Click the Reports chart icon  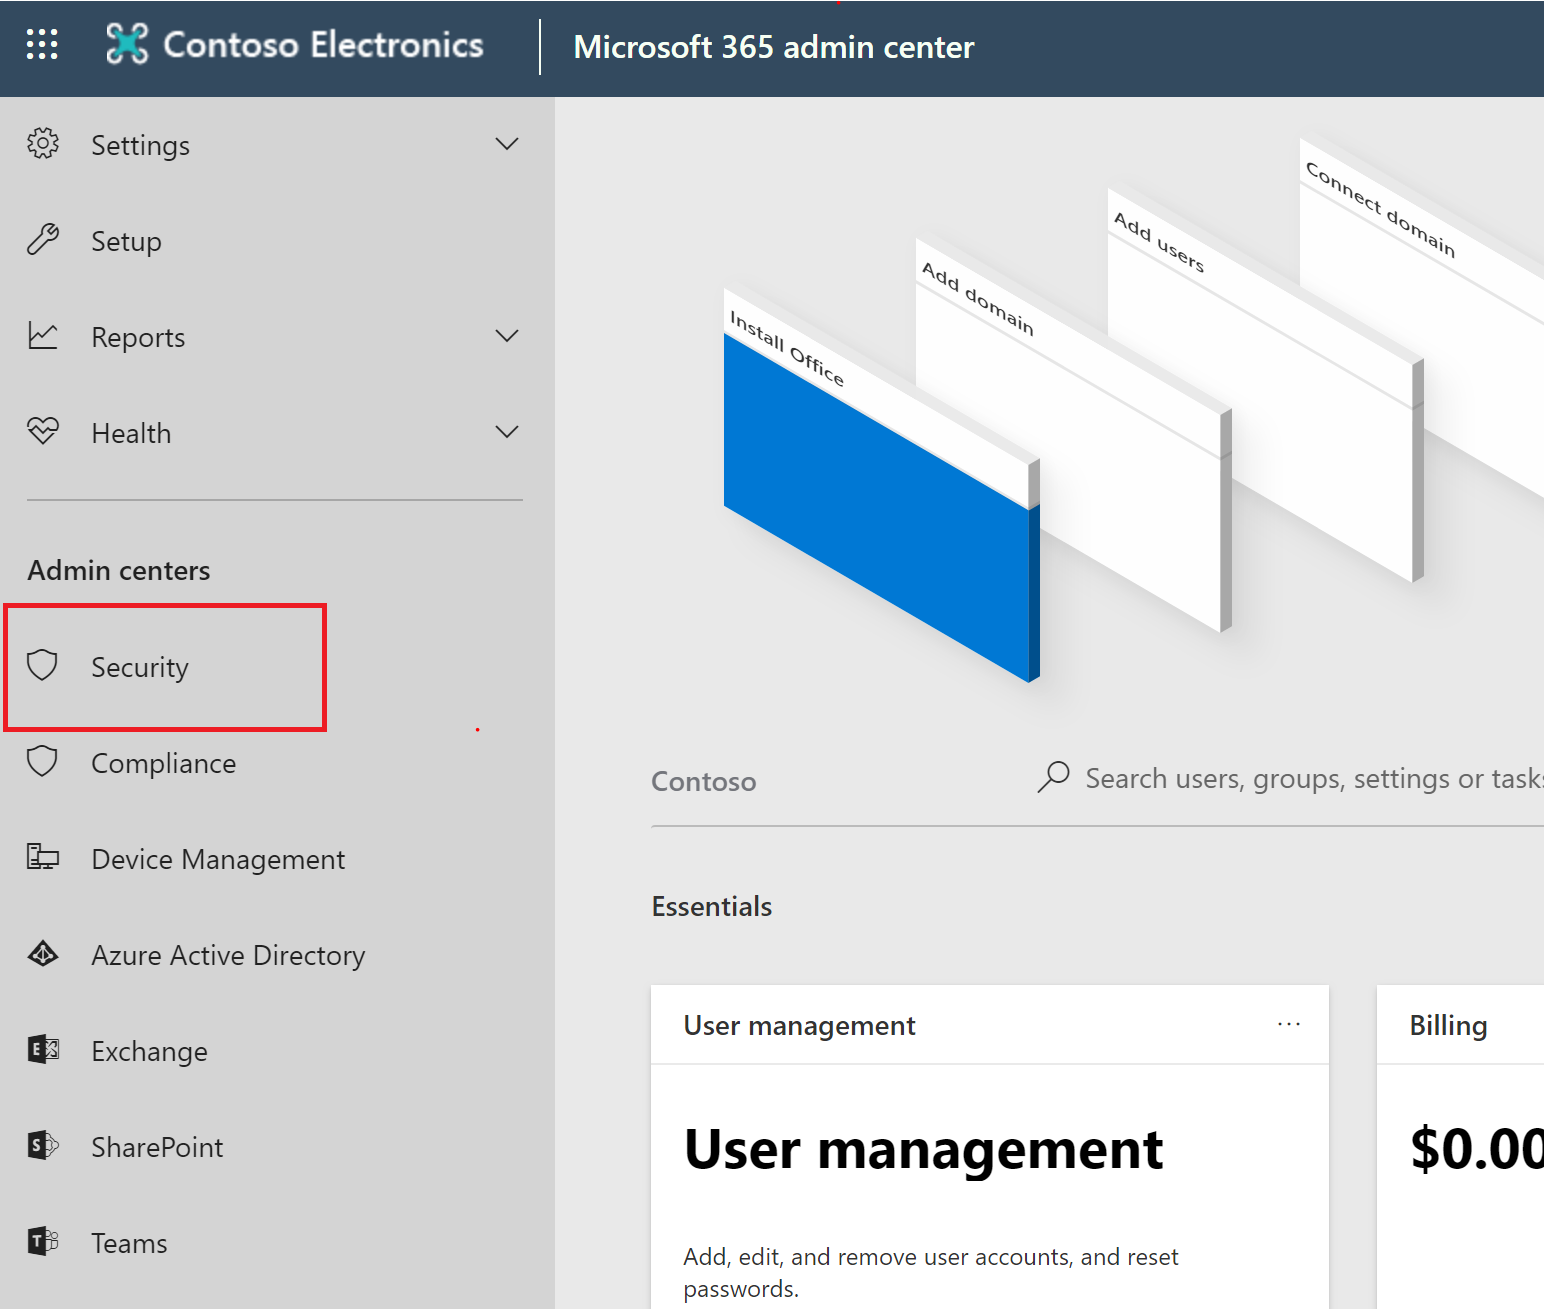[43, 336]
